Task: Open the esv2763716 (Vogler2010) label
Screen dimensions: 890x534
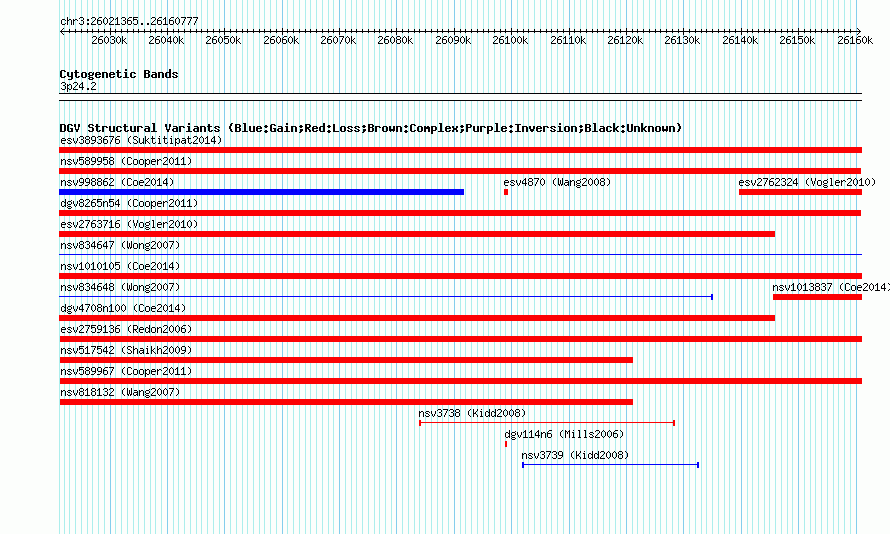Action: point(129,224)
